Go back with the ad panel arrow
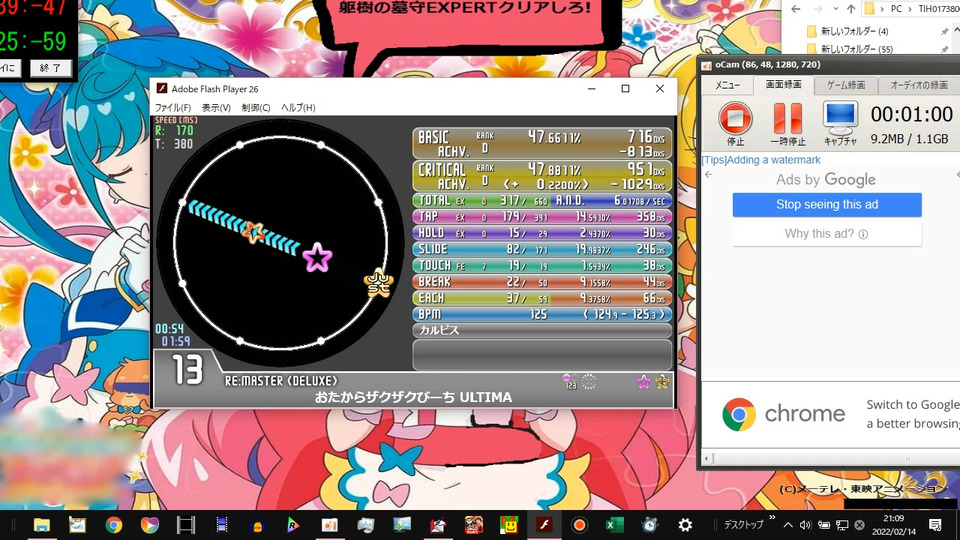The image size is (960, 540). click(708, 175)
